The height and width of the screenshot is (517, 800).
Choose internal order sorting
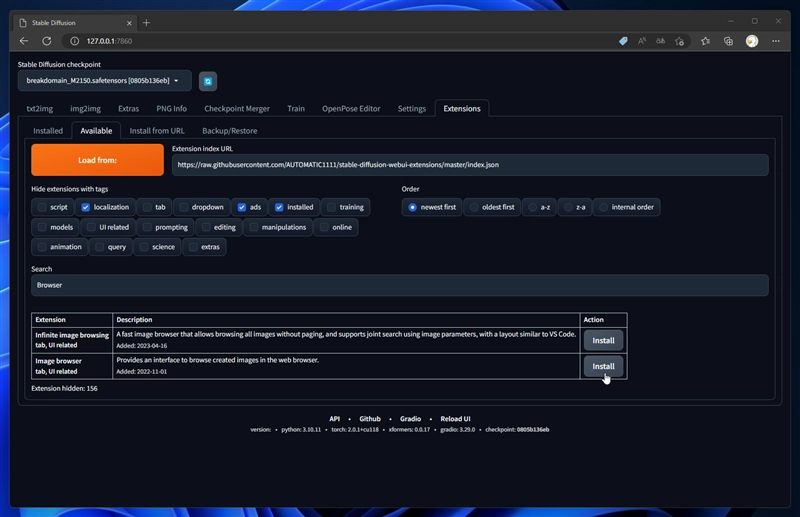click(604, 207)
